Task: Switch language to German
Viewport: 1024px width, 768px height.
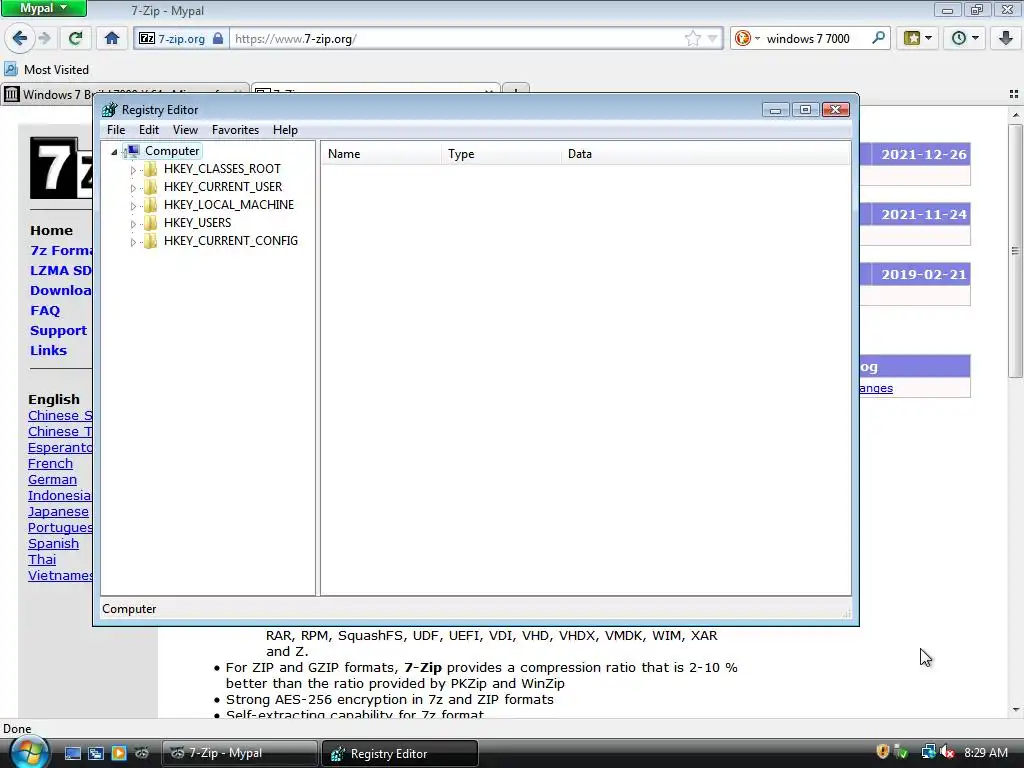Action: 52,479
